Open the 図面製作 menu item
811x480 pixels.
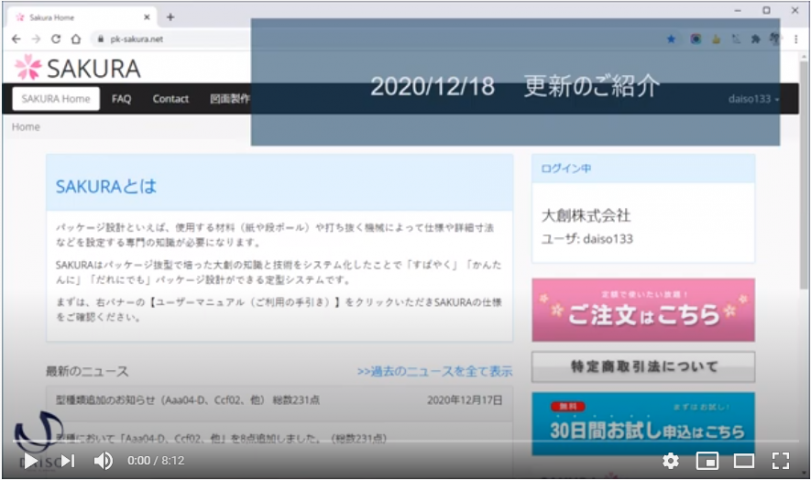230,99
